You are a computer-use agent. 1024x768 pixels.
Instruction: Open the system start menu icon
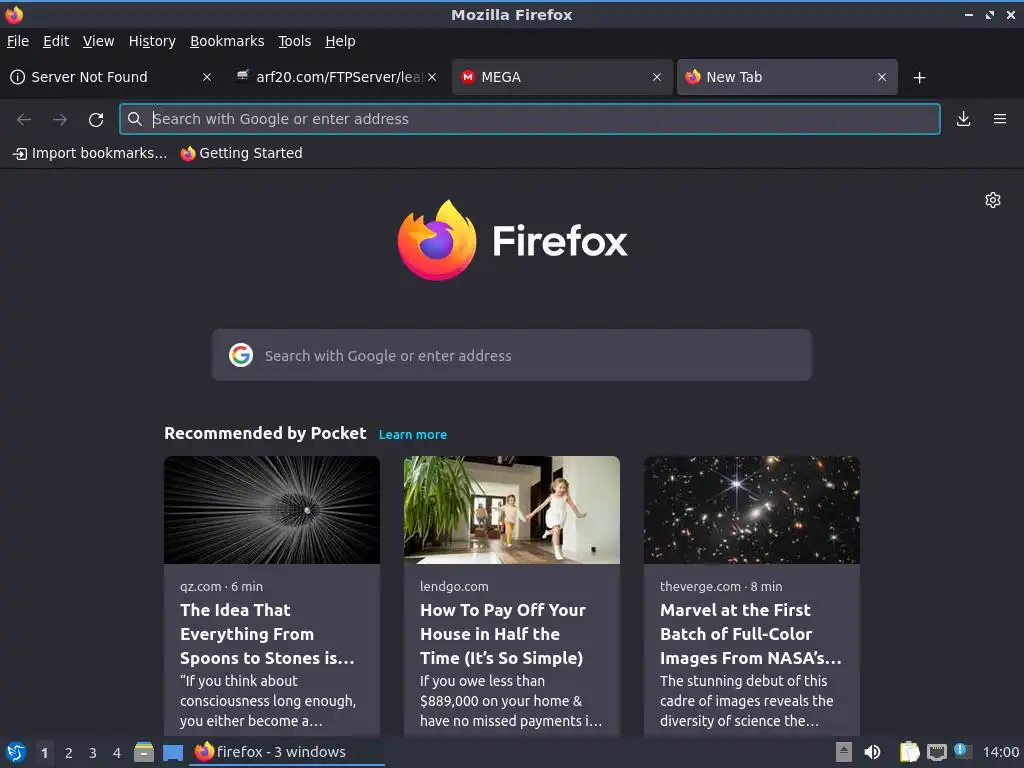pyautogui.click(x=16, y=752)
